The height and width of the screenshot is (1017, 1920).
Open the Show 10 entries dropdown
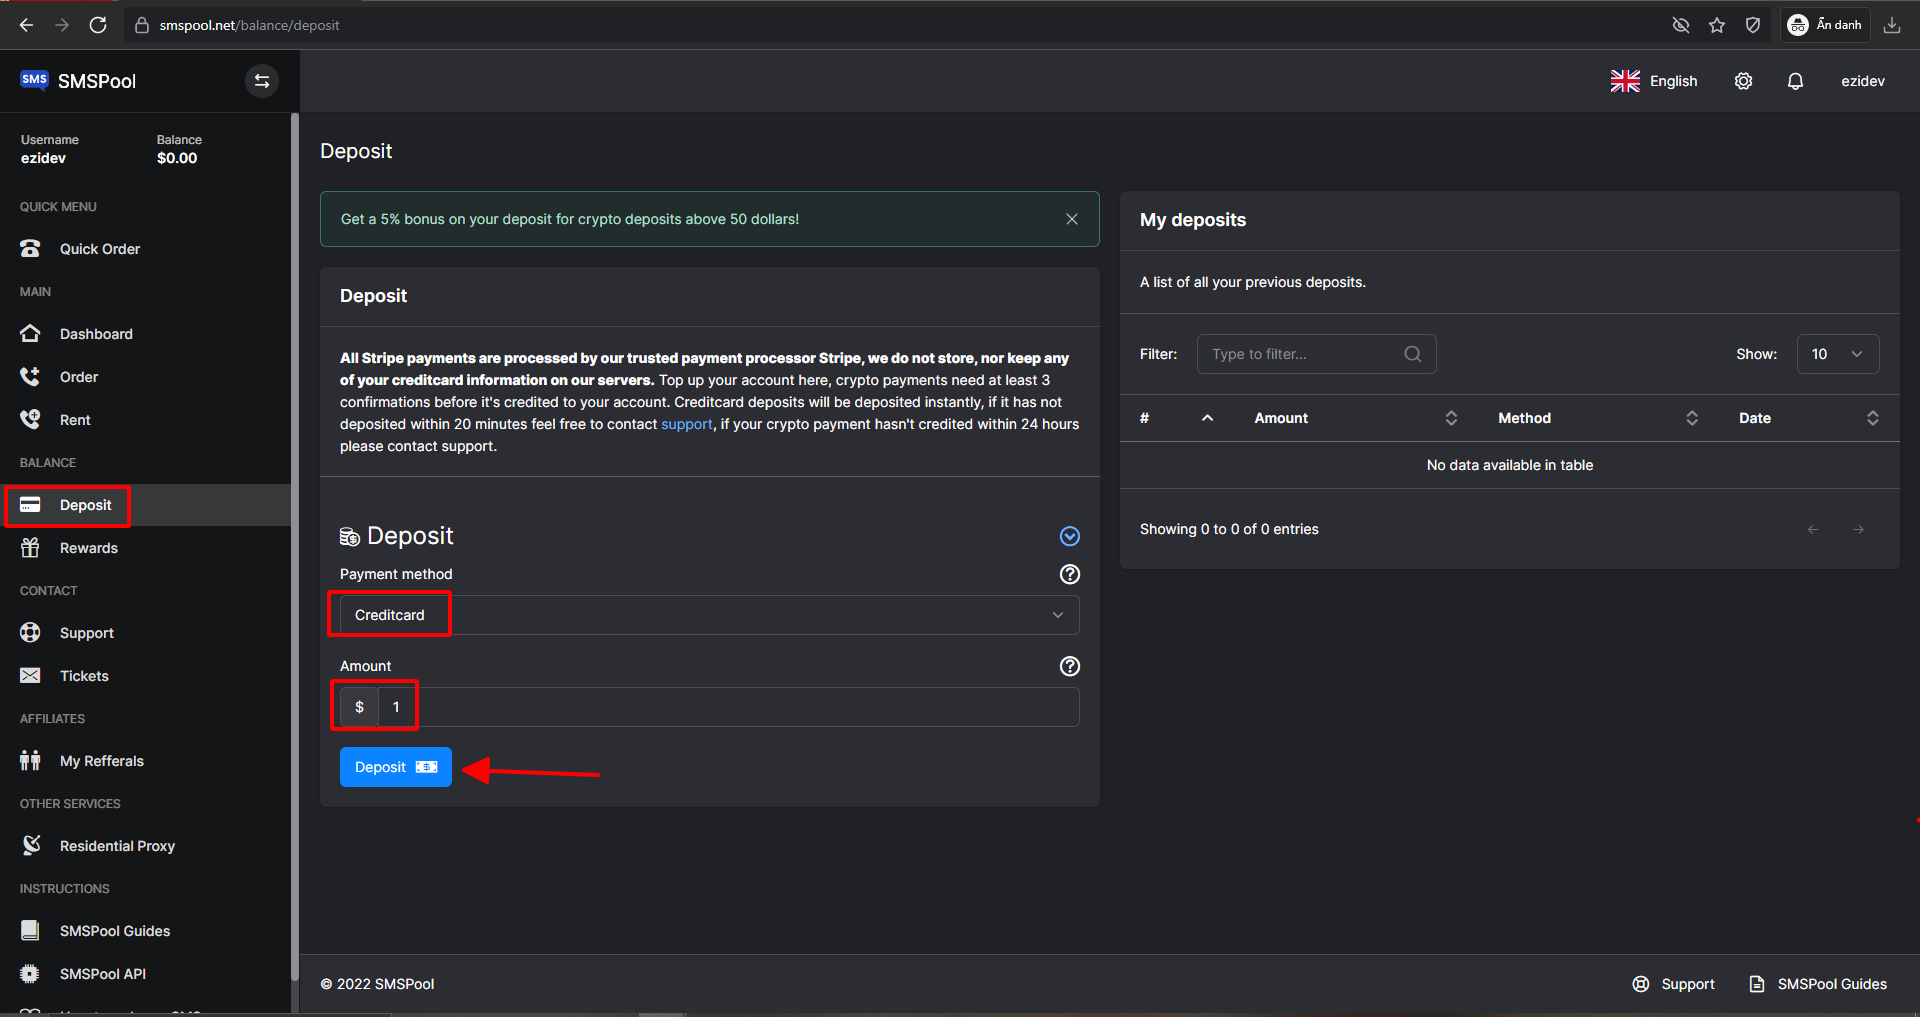click(1838, 354)
